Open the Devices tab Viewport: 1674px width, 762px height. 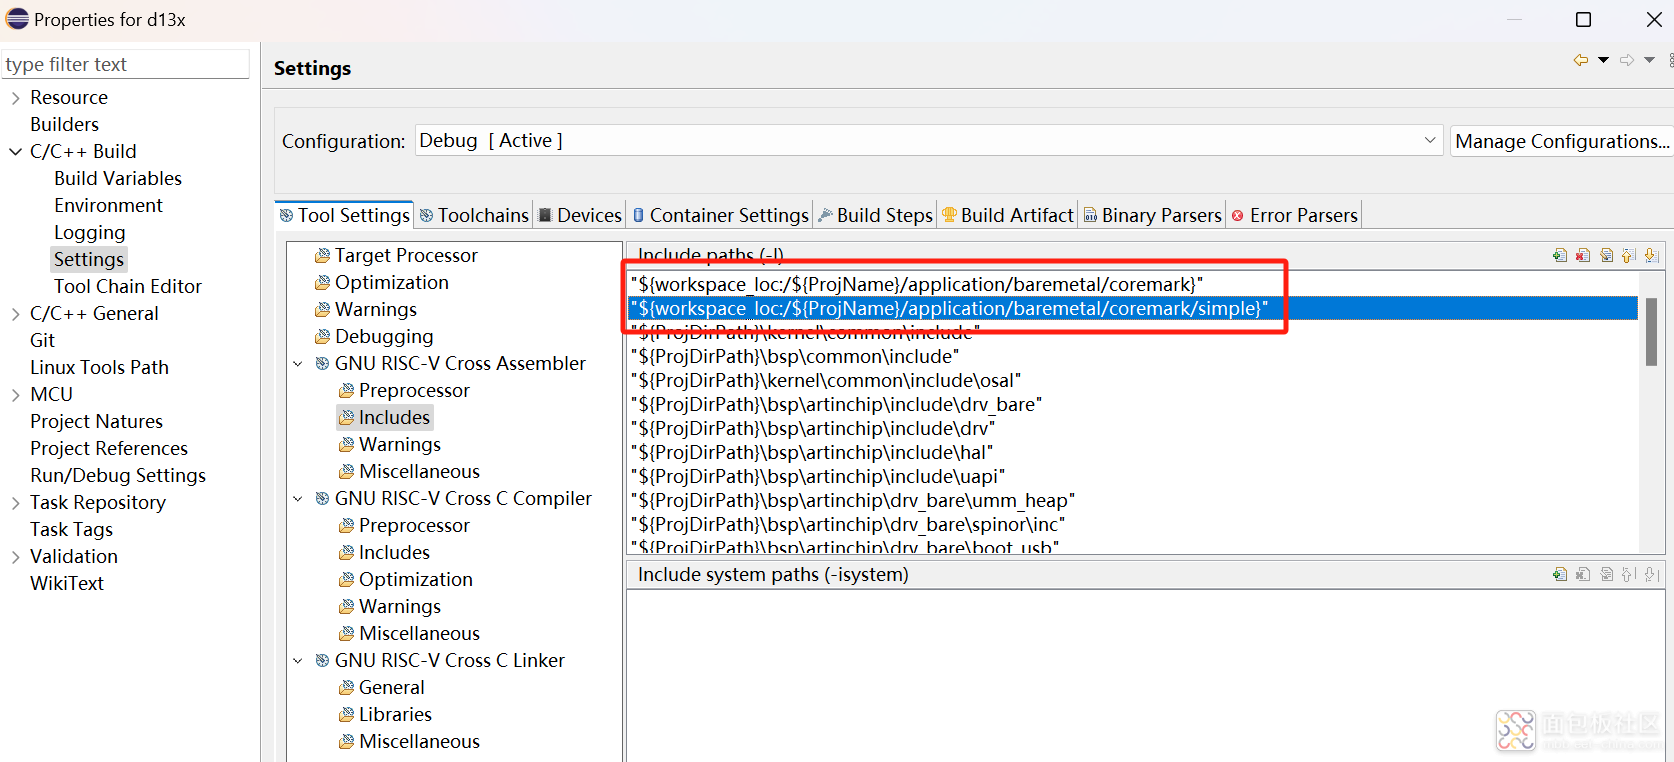(x=580, y=215)
